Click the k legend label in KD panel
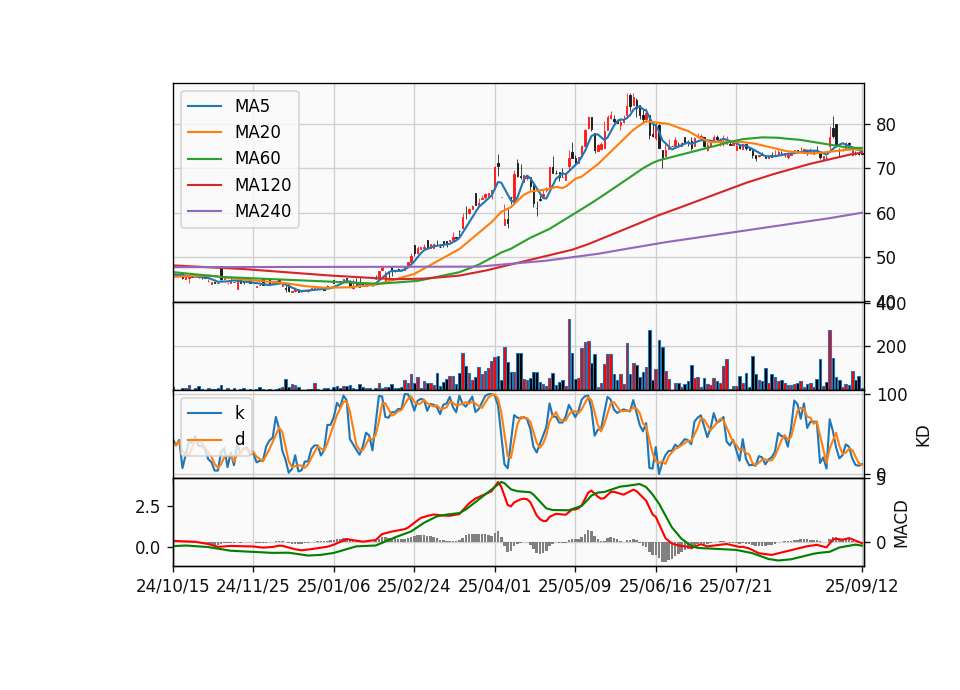 (239, 413)
